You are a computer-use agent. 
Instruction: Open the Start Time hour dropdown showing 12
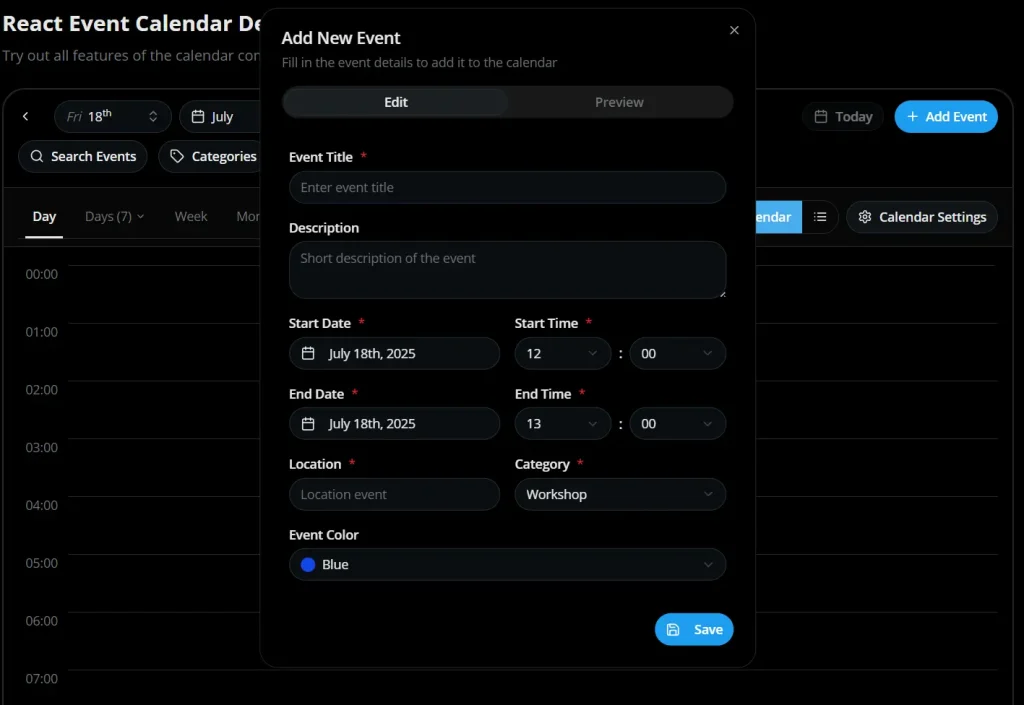click(562, 353)
